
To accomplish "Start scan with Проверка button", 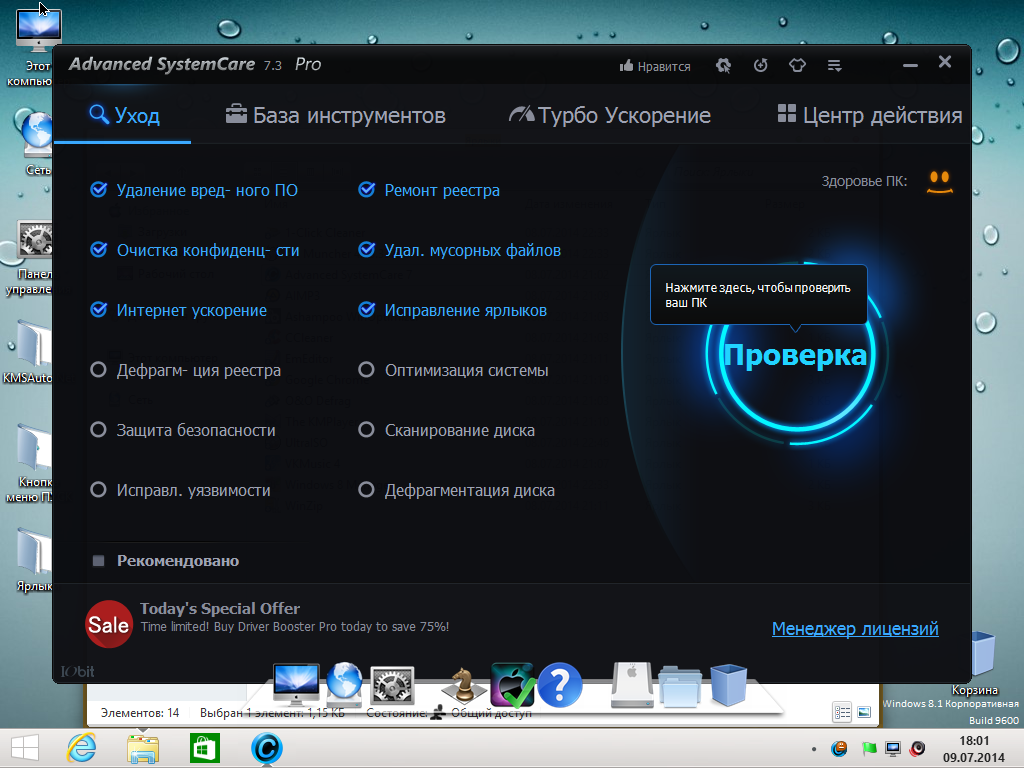I will pos(795,355).
